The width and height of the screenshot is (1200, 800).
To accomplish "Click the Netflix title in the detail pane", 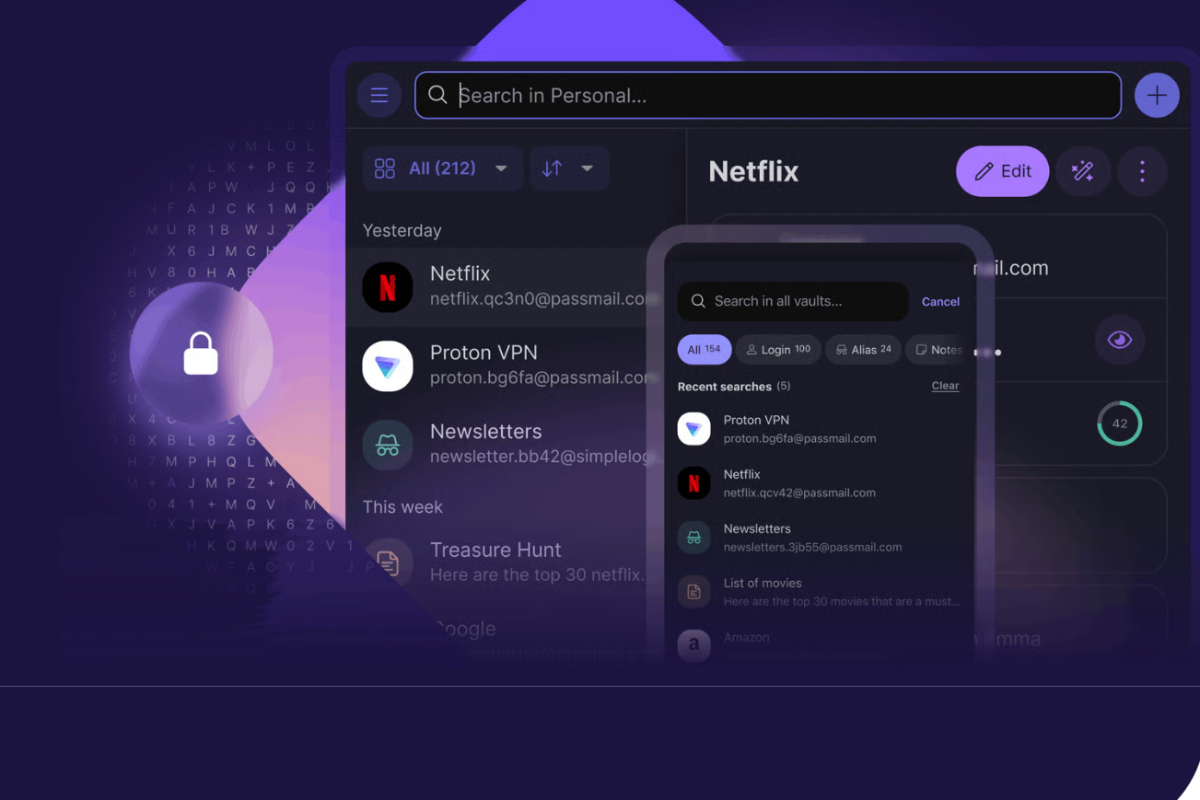I will (x=754, y=172).
